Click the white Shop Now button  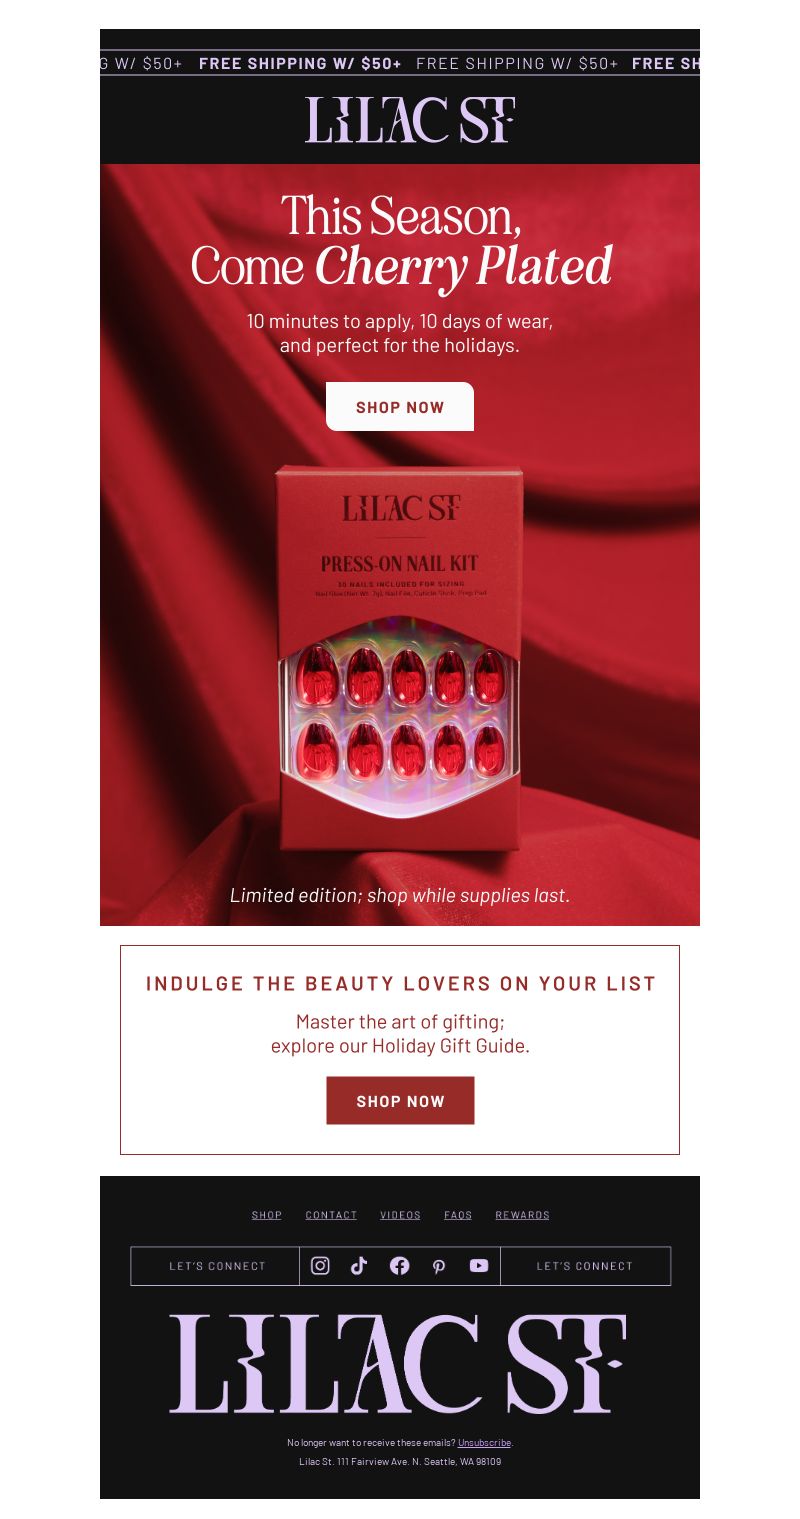pyautogui.click(x=400, y=407)
